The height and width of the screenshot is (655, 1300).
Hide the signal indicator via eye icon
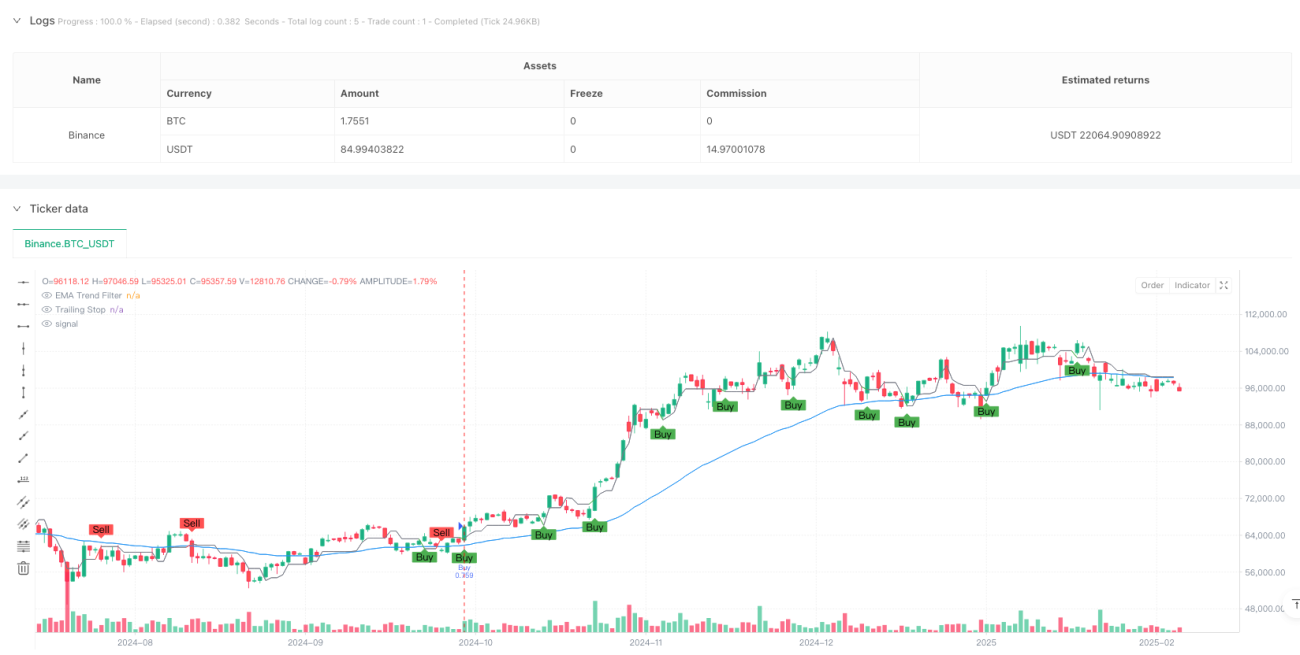click(46, 323)
